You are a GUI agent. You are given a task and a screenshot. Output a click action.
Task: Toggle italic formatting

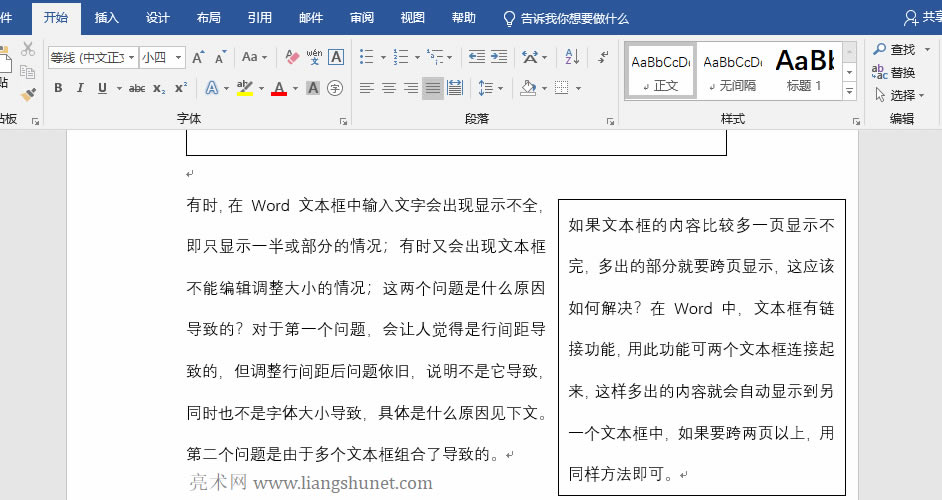point(80,88)
